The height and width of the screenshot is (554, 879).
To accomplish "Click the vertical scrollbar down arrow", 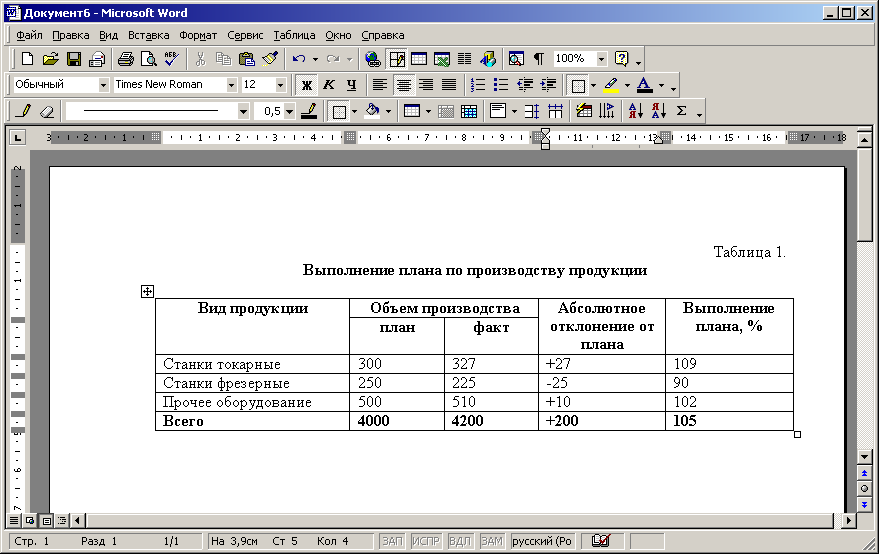I will click(x=864, y=457).
